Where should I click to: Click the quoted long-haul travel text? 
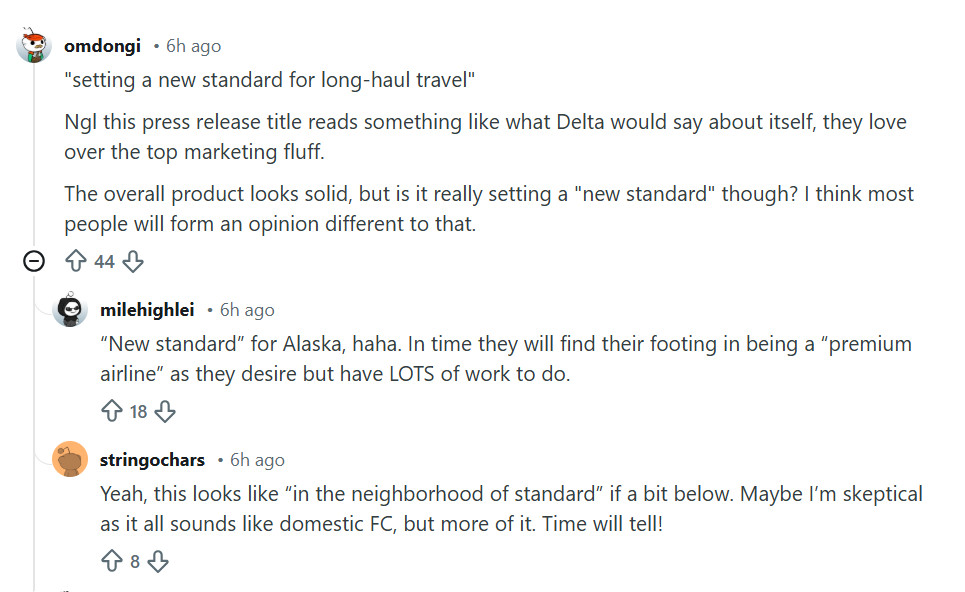point(268,80)
